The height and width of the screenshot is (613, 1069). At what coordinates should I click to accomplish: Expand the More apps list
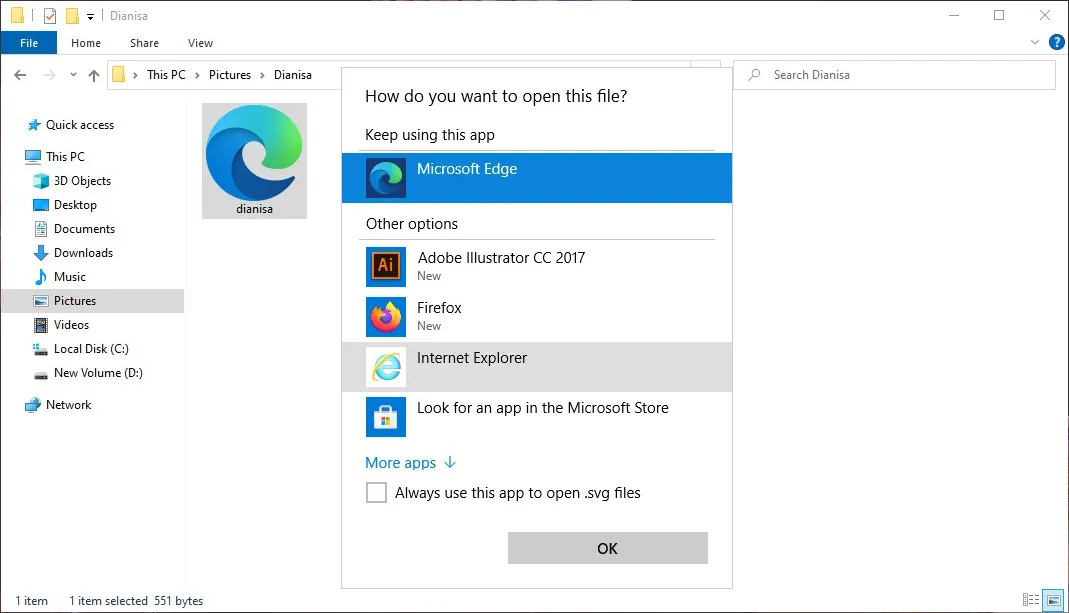coord(410,463)
